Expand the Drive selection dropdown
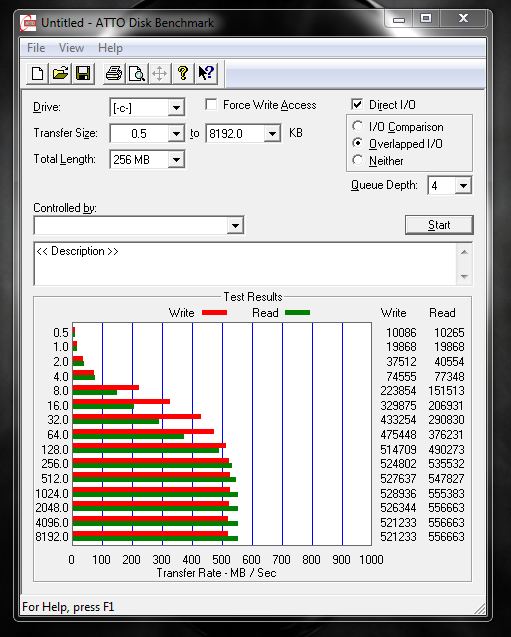The height and width of the screenshot is (637, 511). click(x=176, y=108)
